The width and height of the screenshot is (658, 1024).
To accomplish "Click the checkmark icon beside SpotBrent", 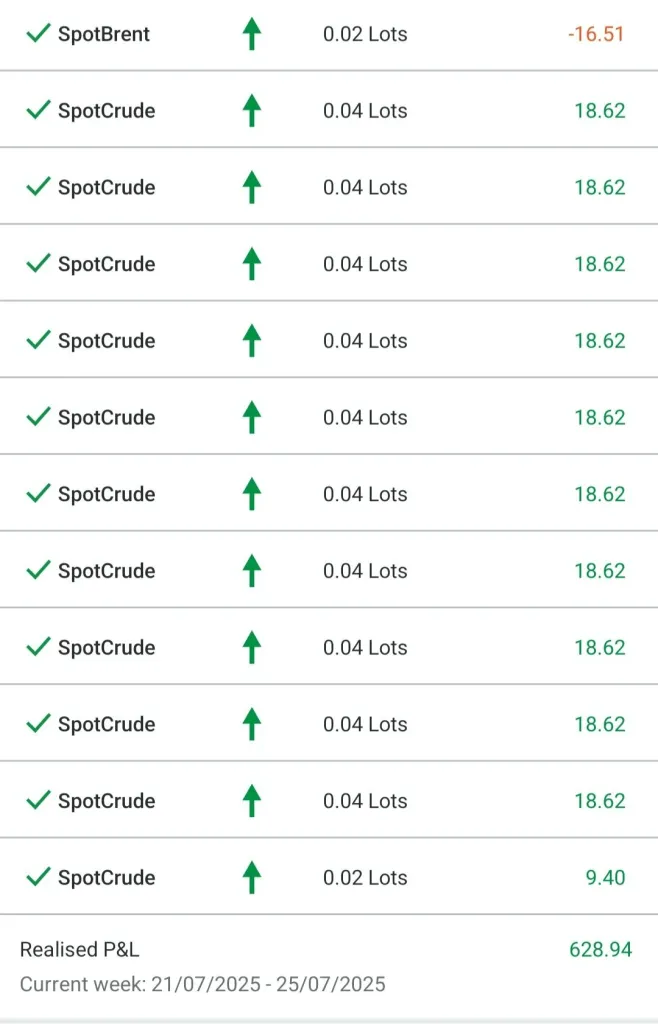I will [x=38, y=34].
